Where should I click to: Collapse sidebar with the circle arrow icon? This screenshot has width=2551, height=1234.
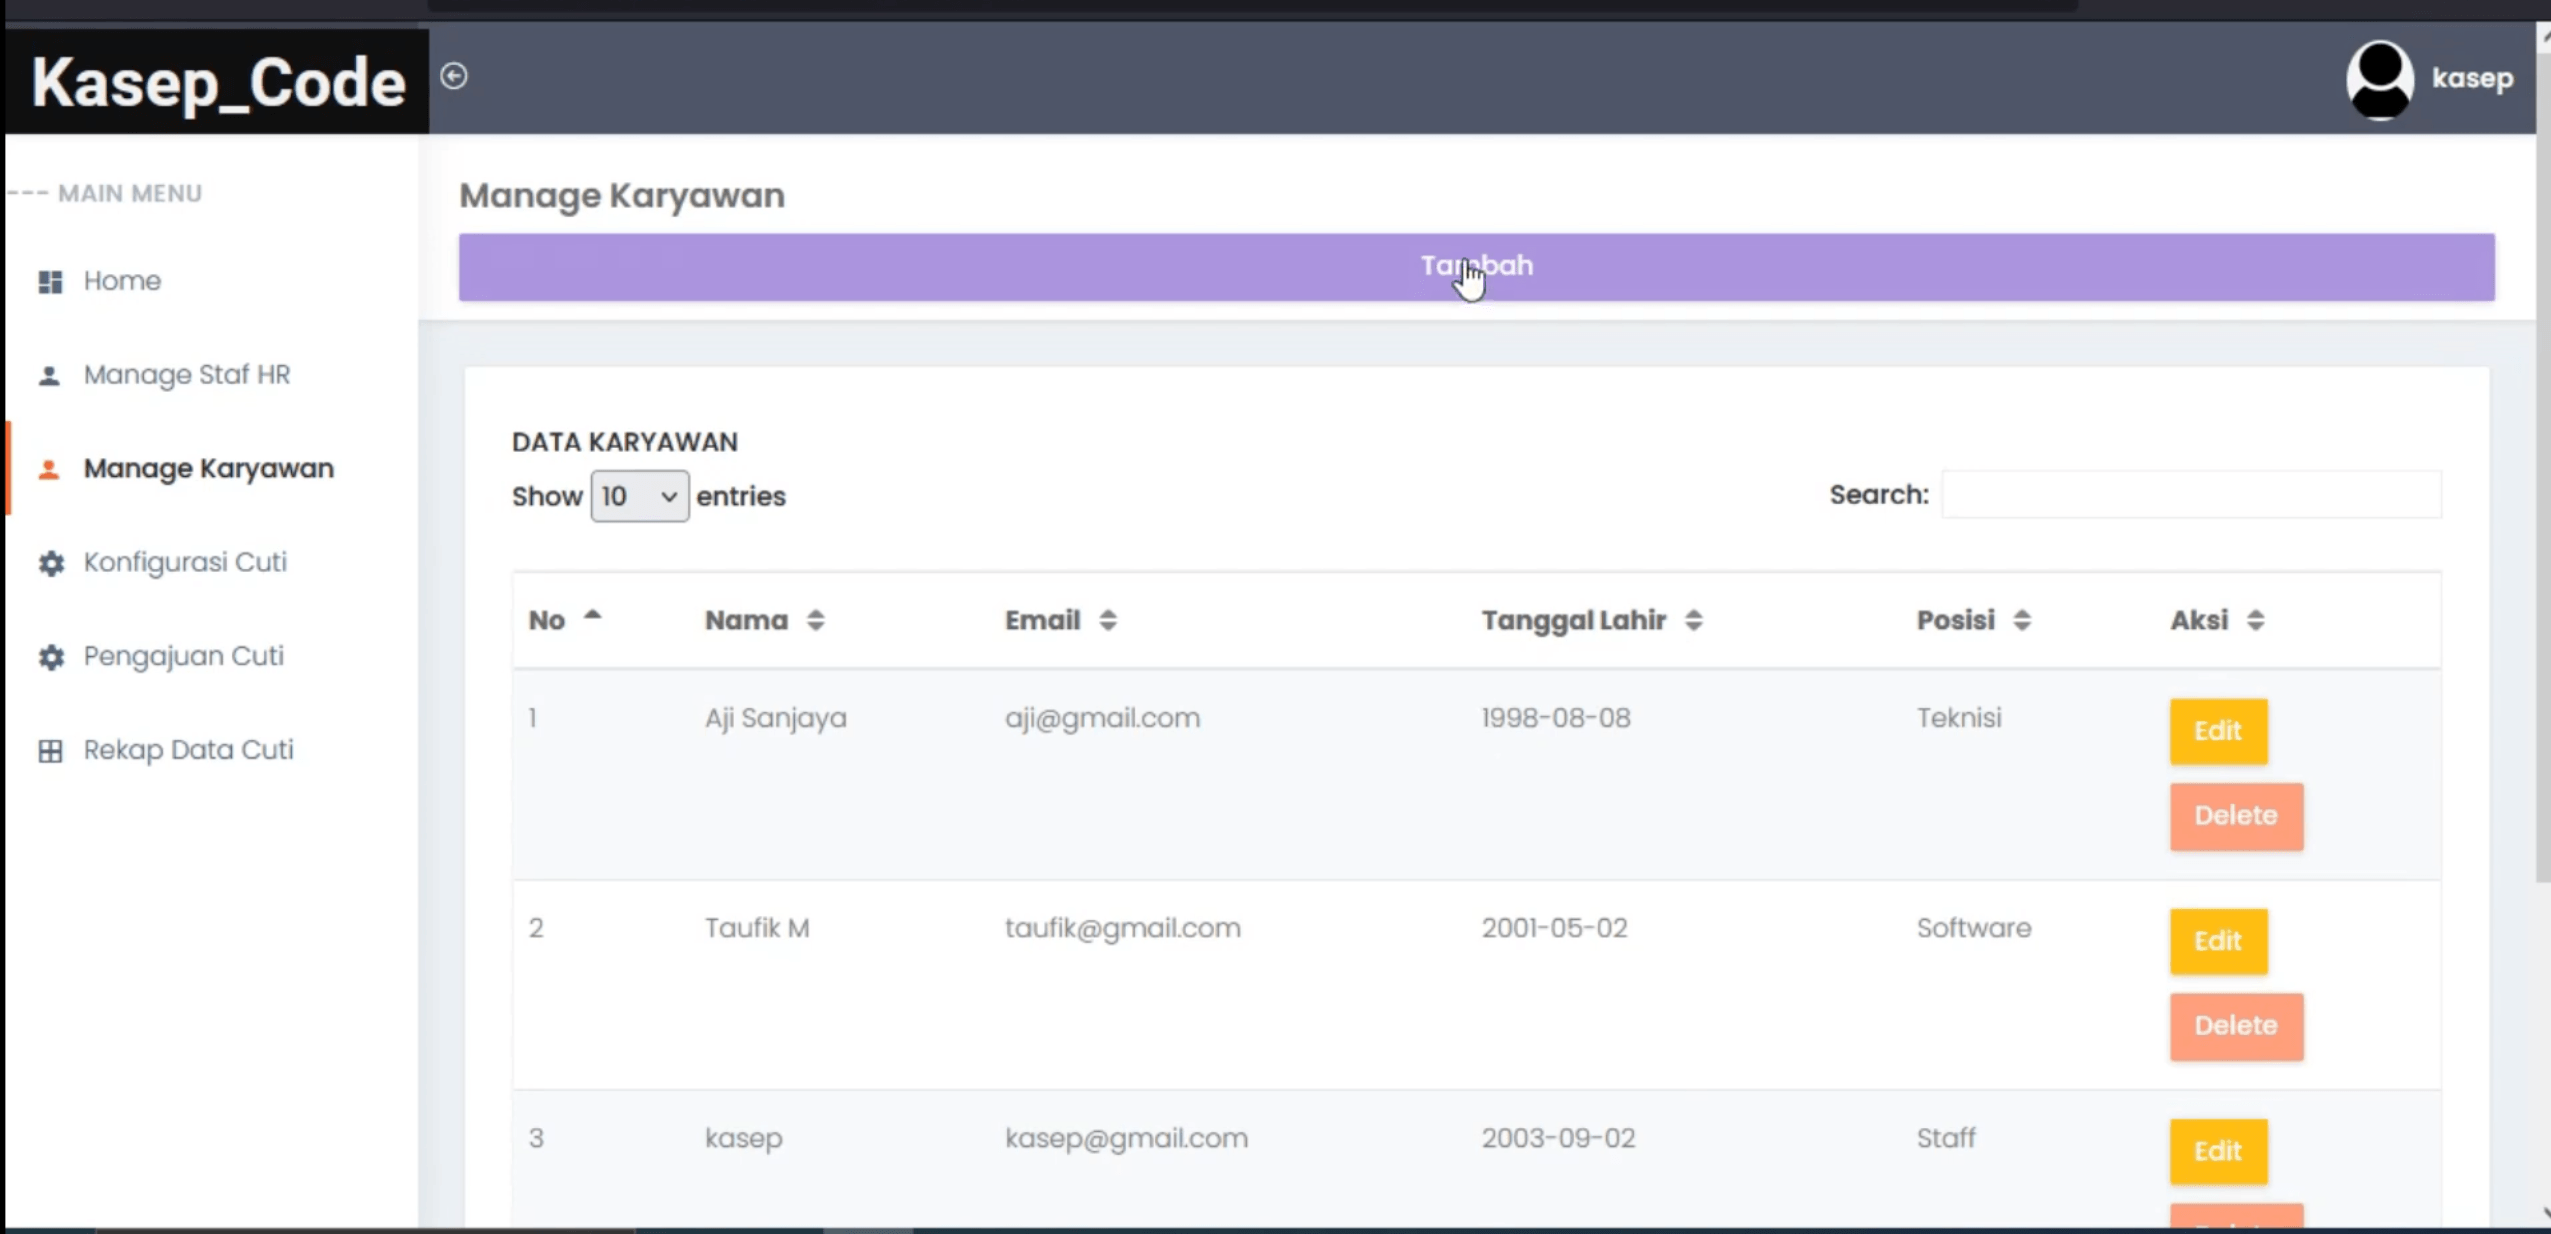[454, 76]
